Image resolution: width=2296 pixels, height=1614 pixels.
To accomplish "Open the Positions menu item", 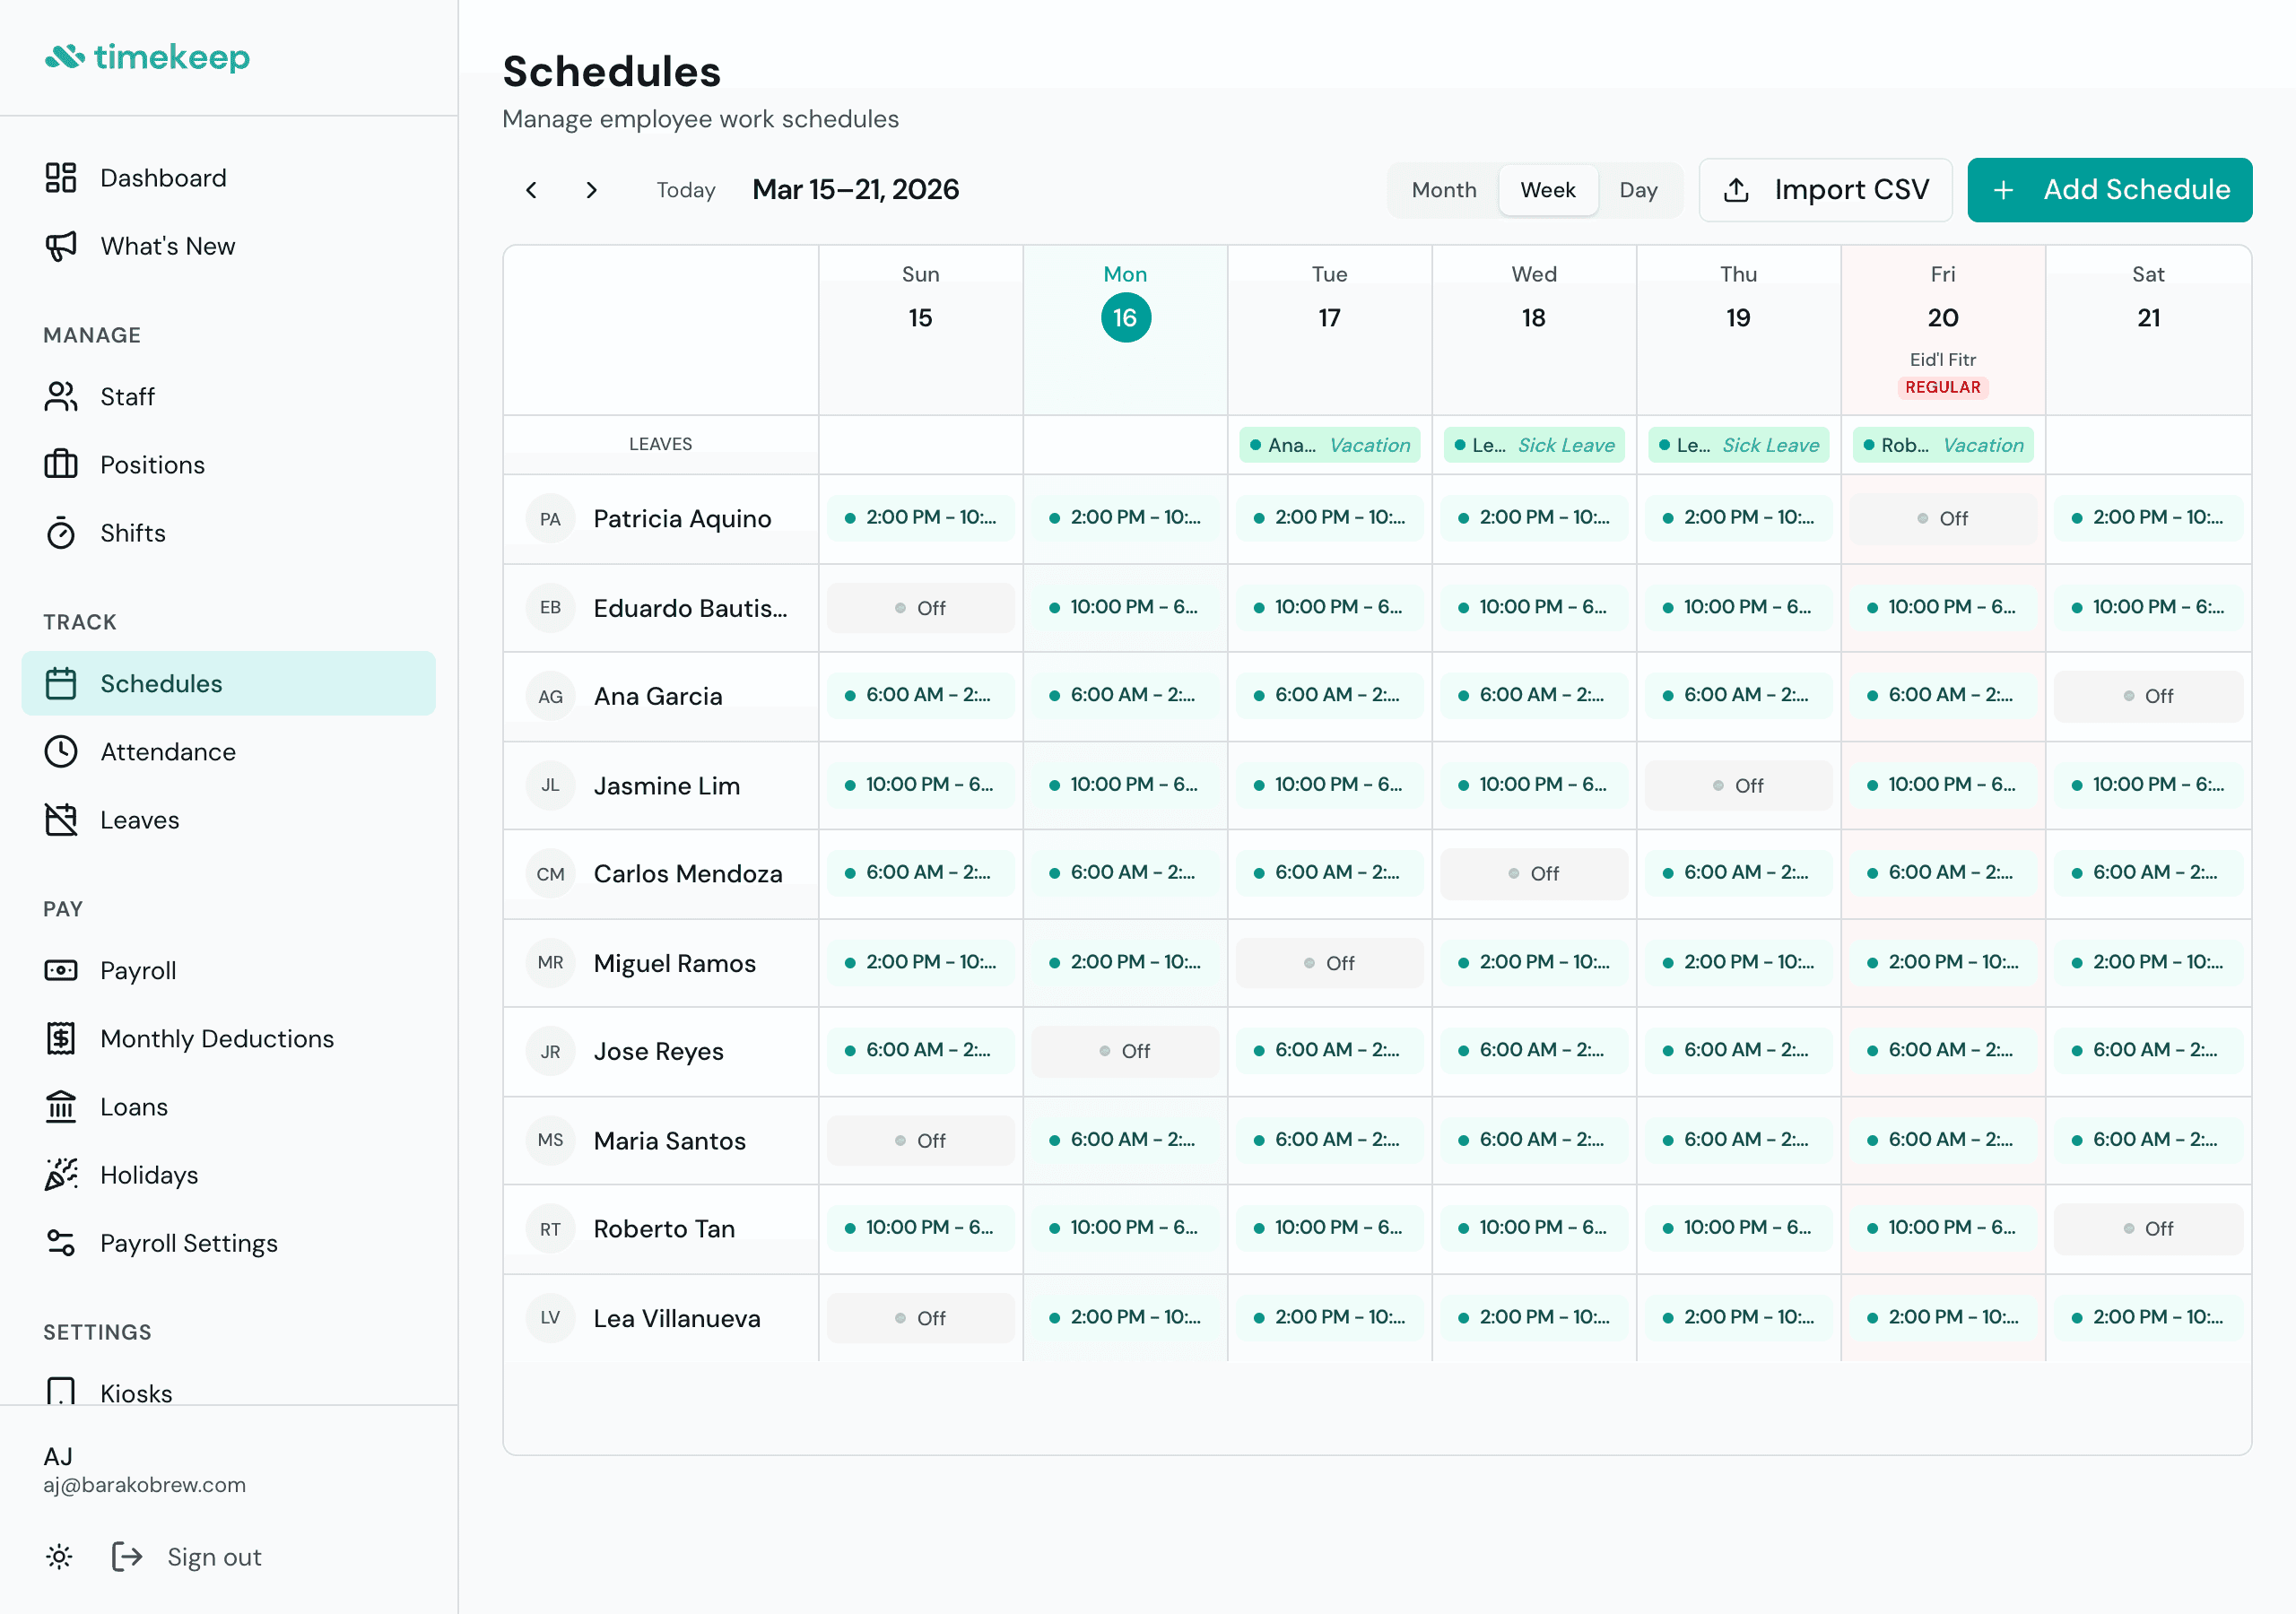I will tap(152, 464).
